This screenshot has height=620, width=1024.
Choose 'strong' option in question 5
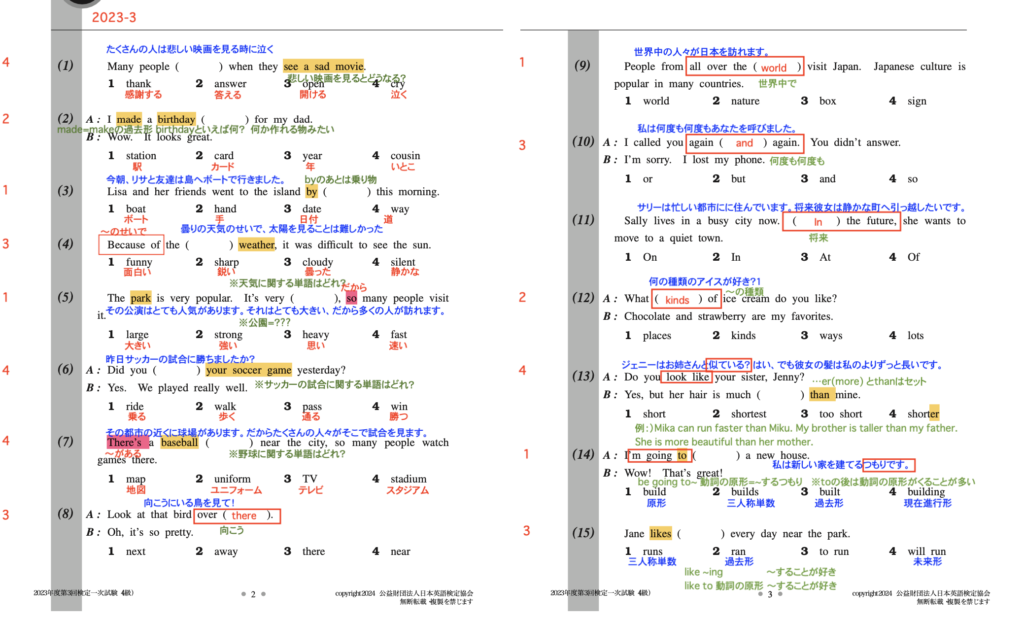pos(229,334)
